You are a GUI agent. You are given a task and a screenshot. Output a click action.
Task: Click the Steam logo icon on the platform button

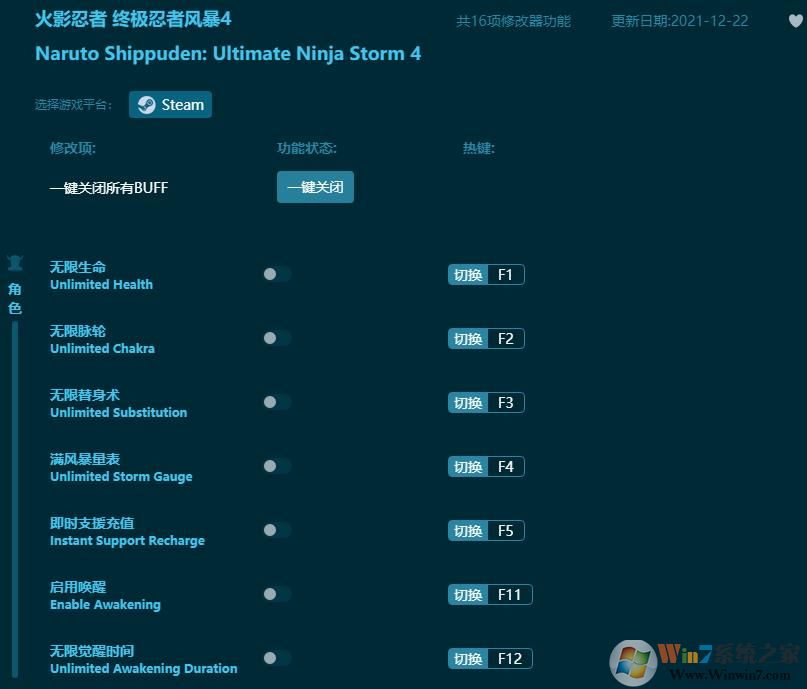pyautogui.click(x=148, y=104)
